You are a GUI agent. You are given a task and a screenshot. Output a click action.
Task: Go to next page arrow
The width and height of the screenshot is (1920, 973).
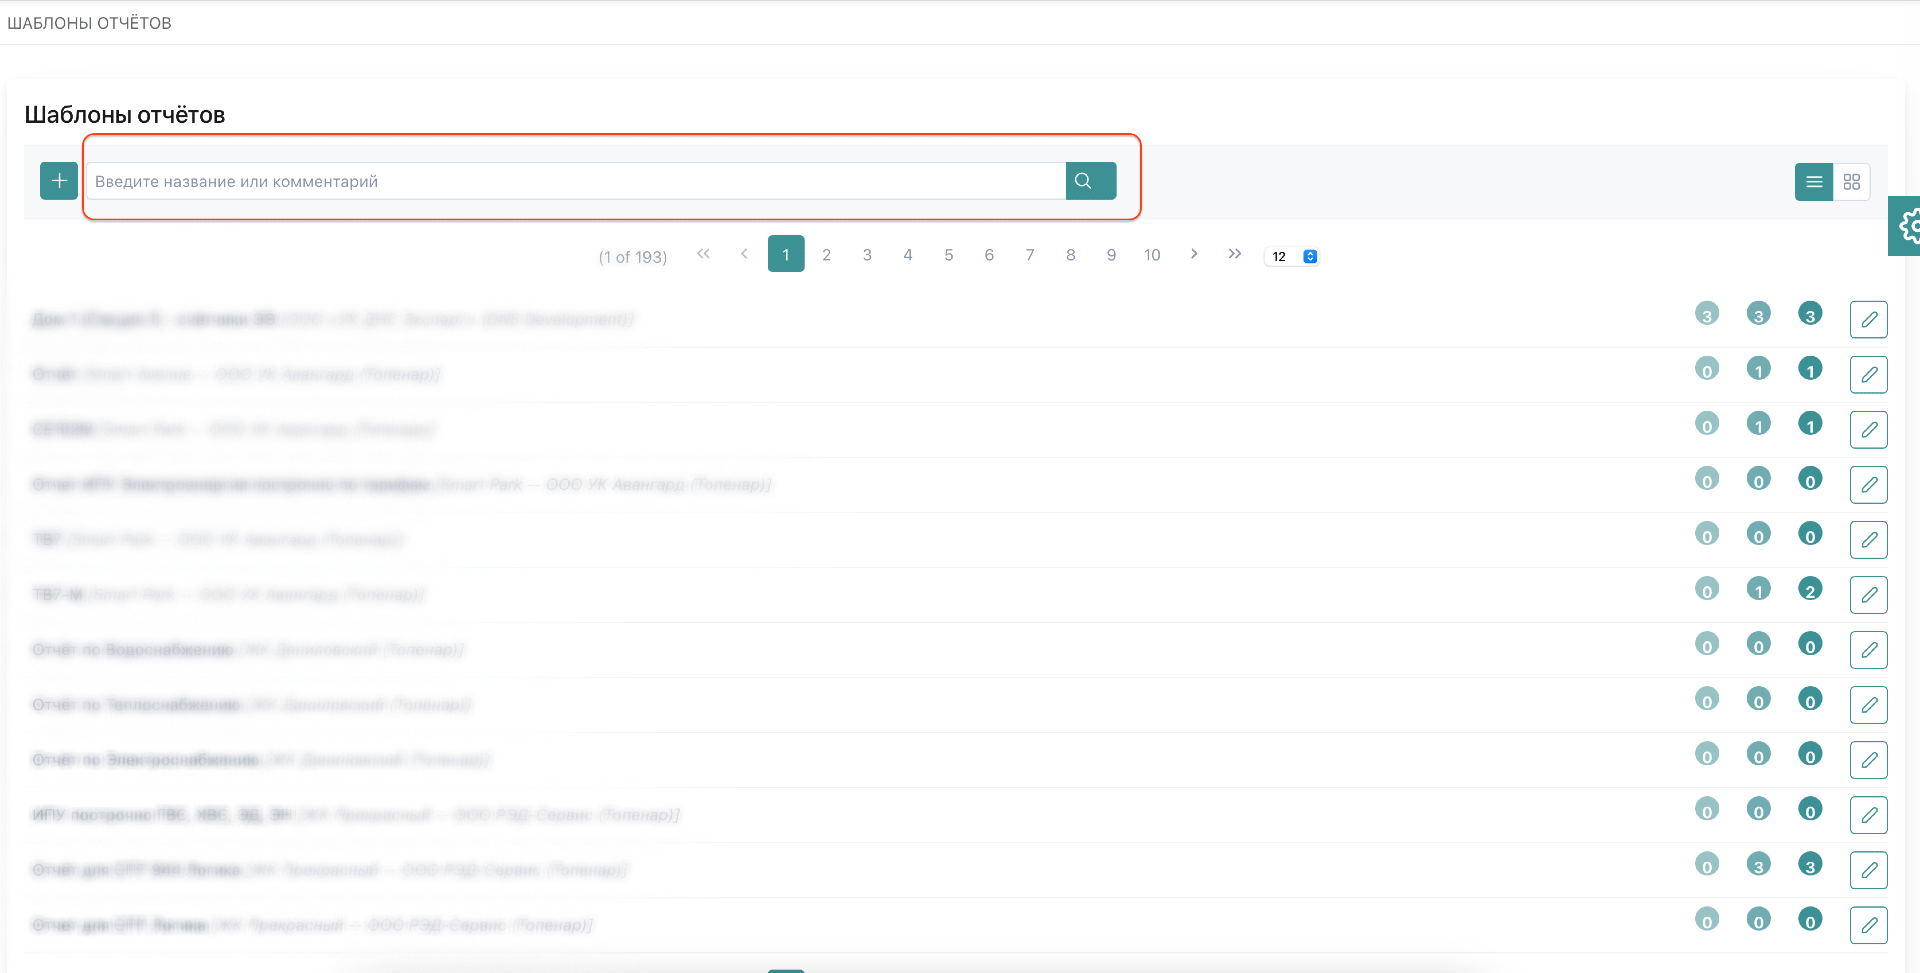coord(1193,254)
